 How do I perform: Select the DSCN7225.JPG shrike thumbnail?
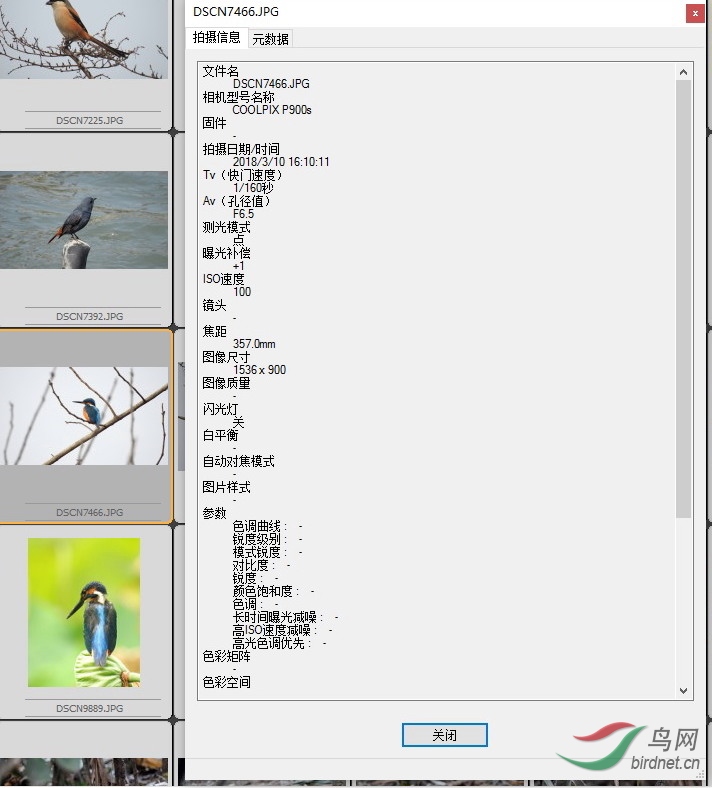[85, 40]
